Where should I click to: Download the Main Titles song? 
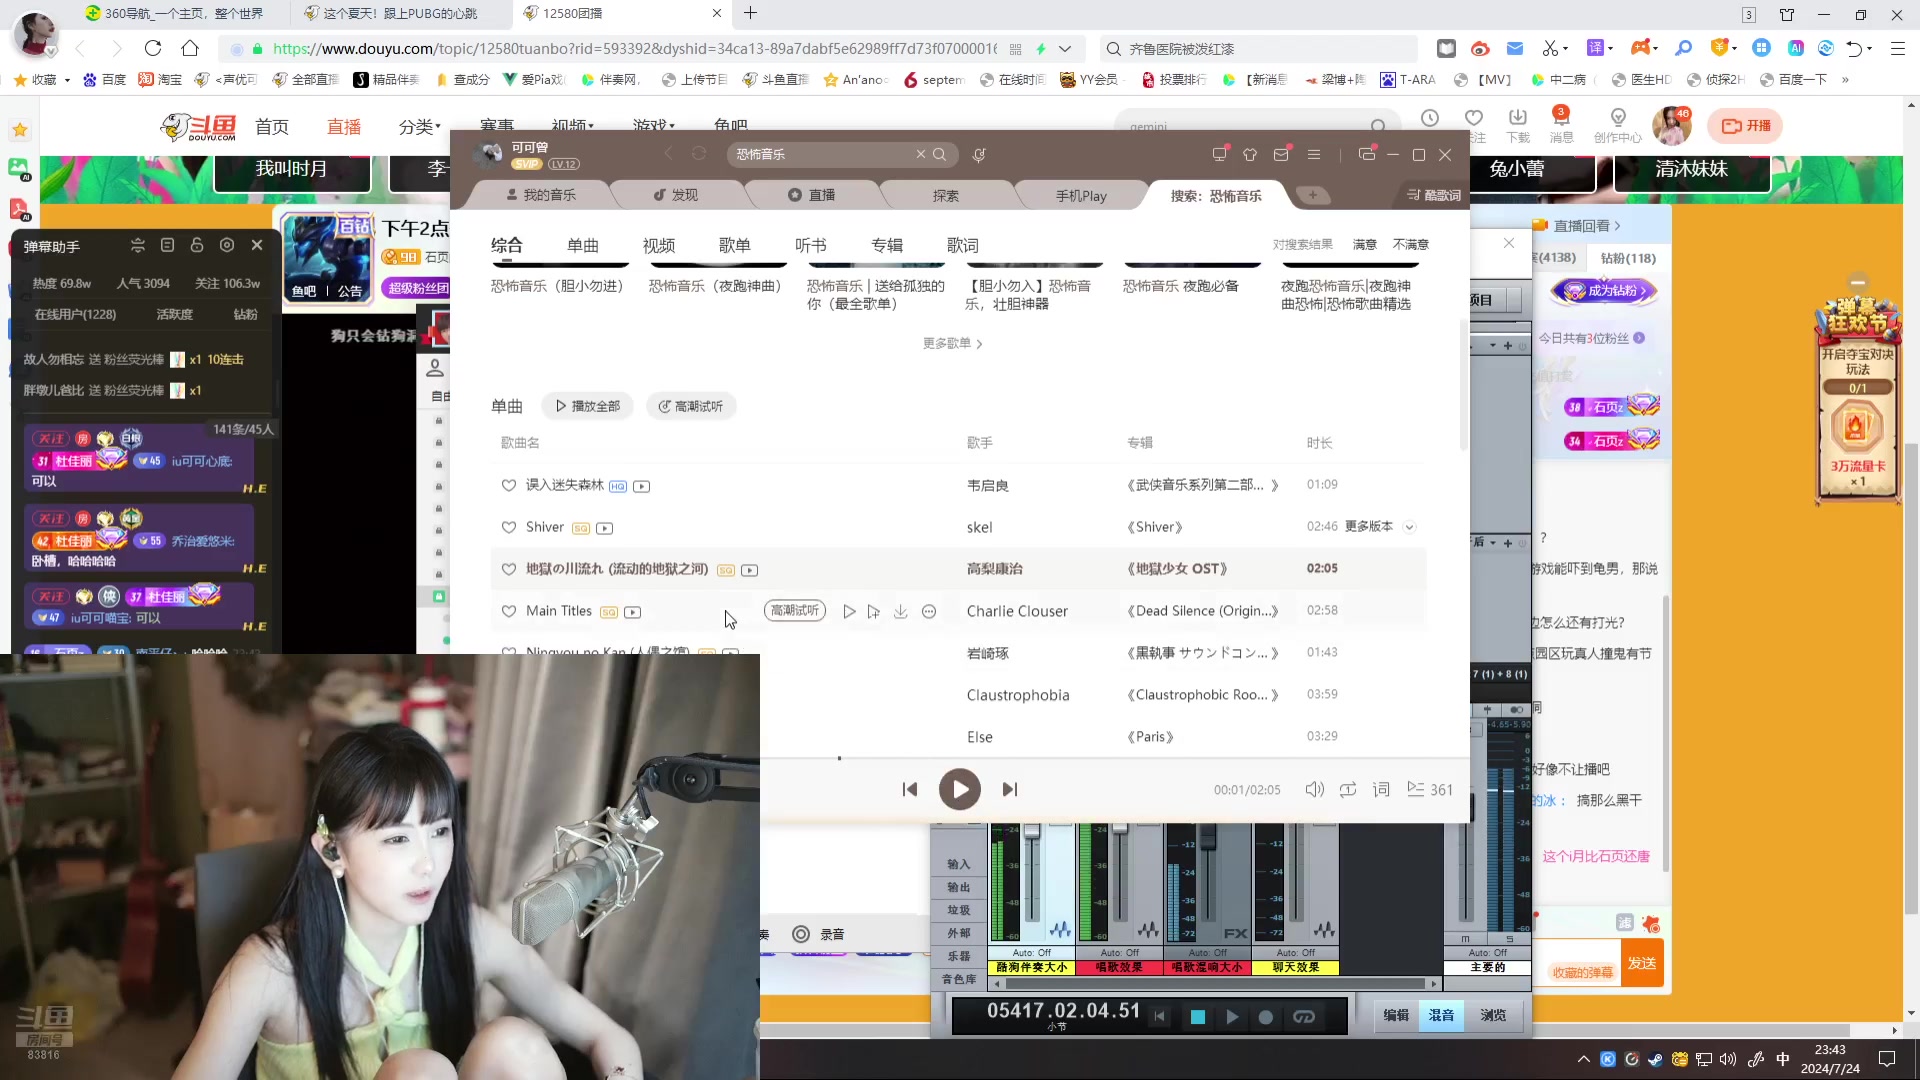click(901, 611)
